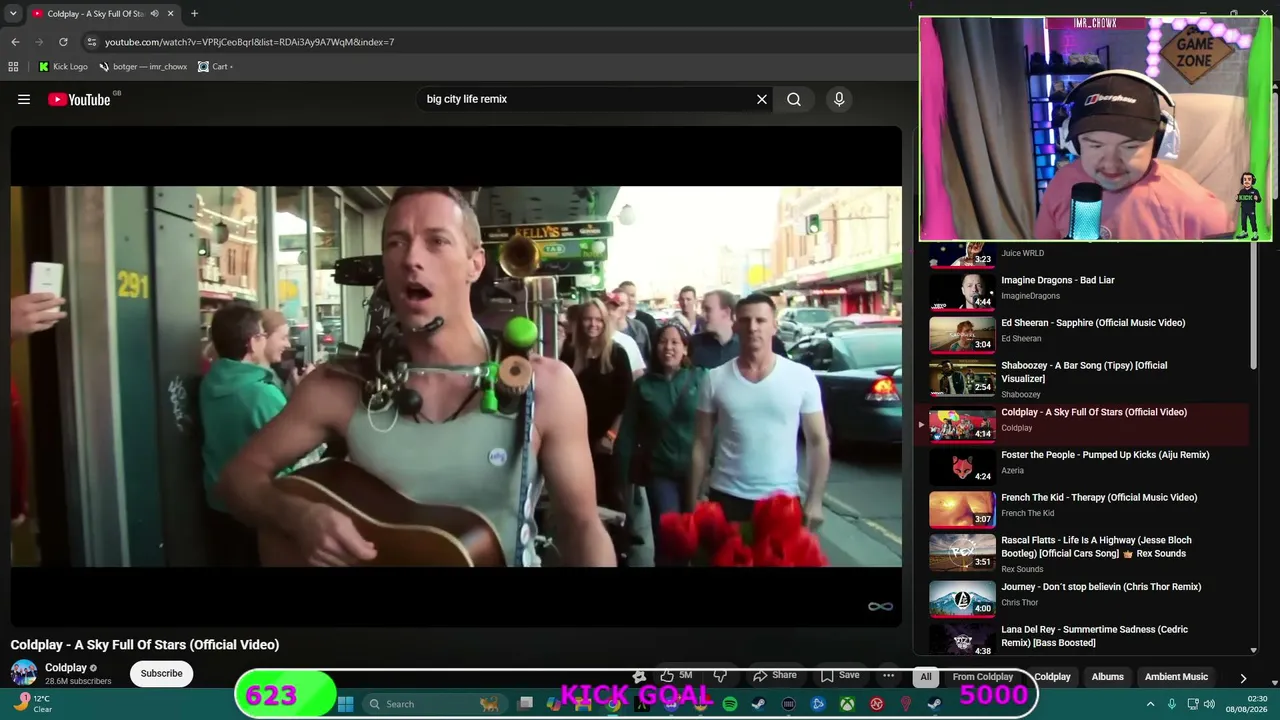Image resolution: width=1280 pixels, height=720 pixels.
Task: Select the Coldplay filter chip
Action: click(x=1052, y=677)
